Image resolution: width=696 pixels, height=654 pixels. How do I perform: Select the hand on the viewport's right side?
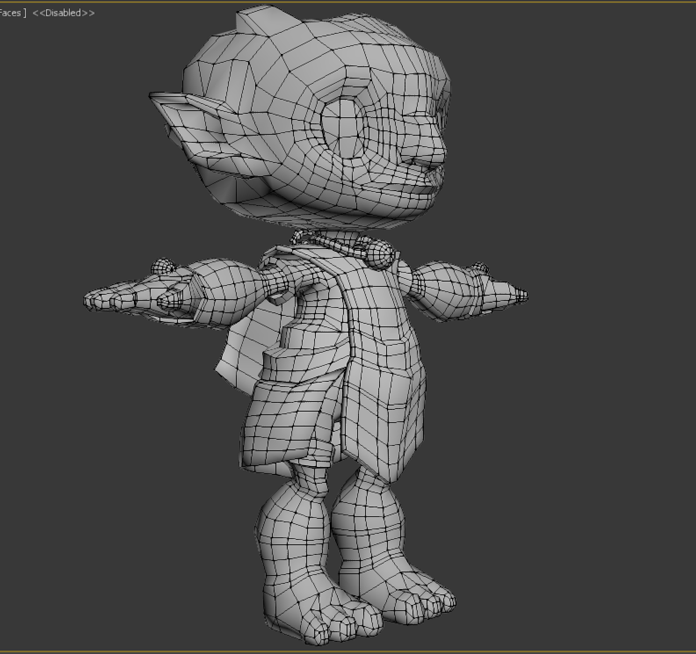(x=500, y=290)
